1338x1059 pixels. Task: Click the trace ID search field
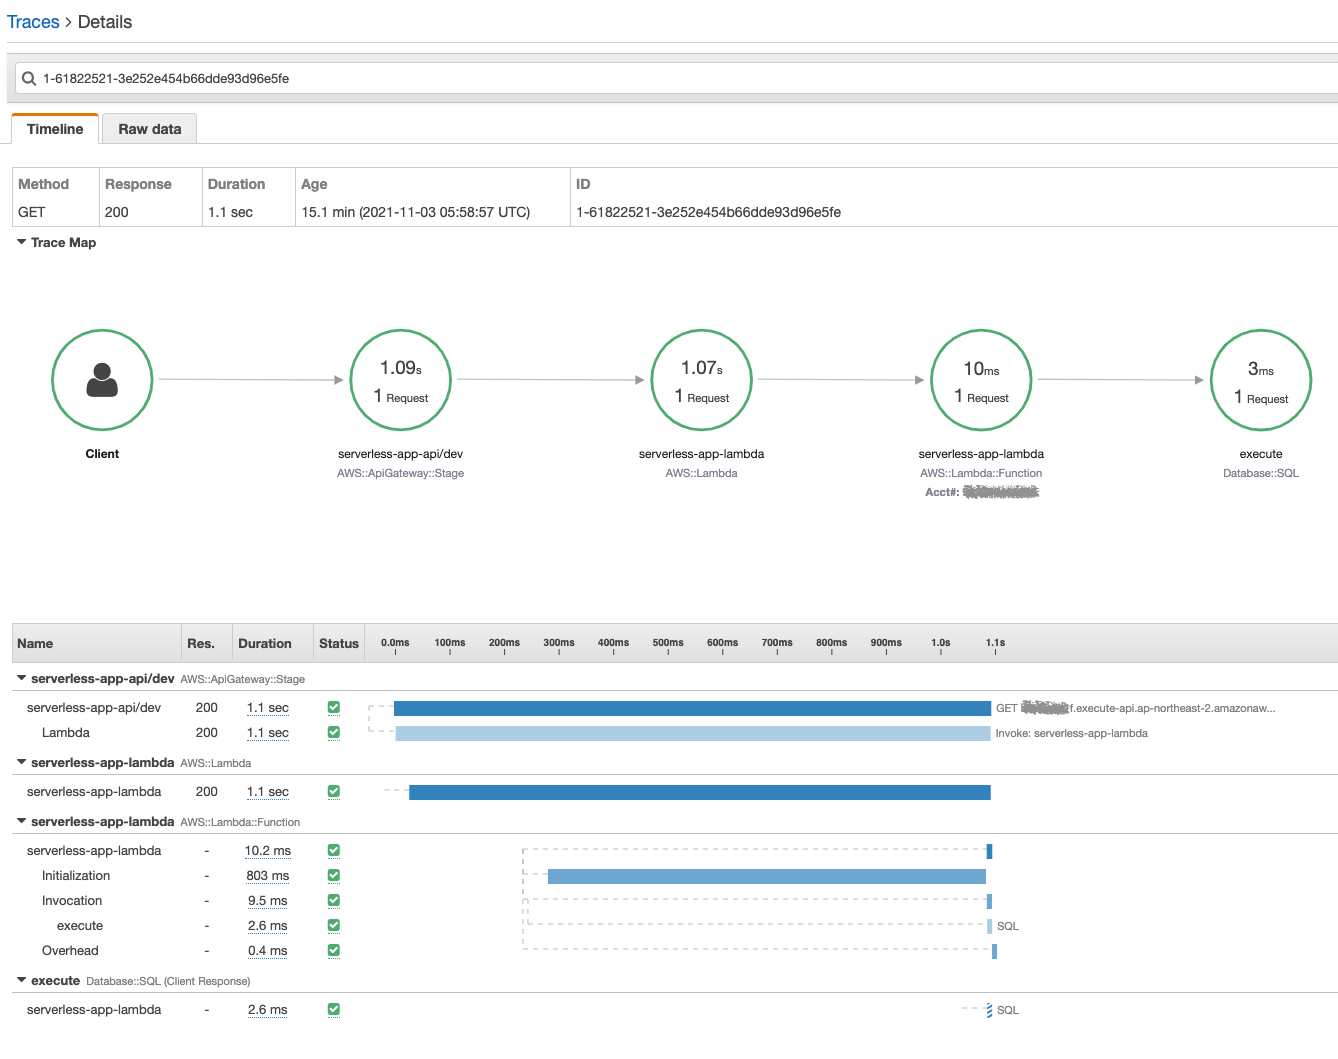(x=676, y=78)
